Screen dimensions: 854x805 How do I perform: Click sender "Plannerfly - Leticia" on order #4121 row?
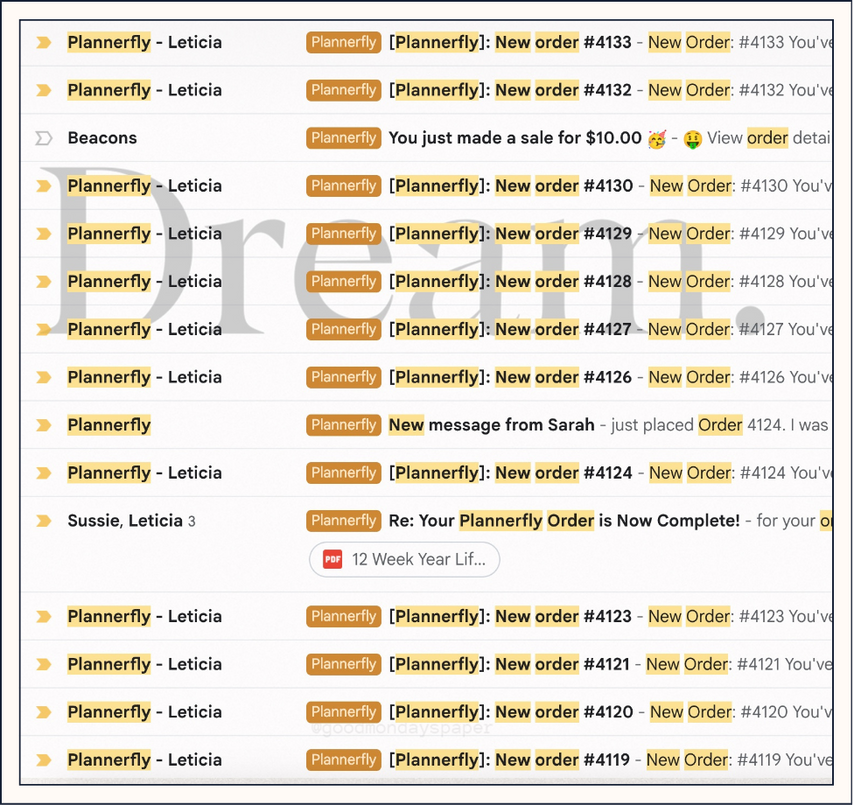coord(145,665)
